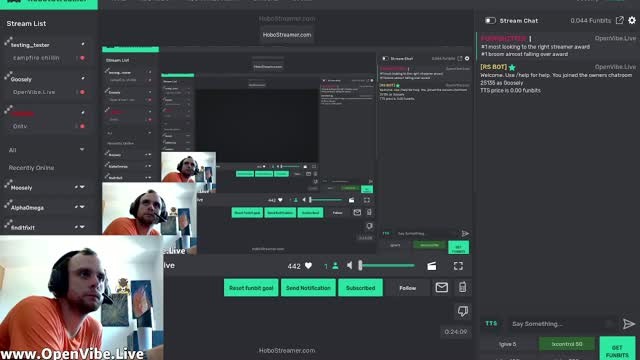This screenshot has height=360, width=640.
Task: Mute the stream with speaker icon
Action: click(x=350, y=266)
